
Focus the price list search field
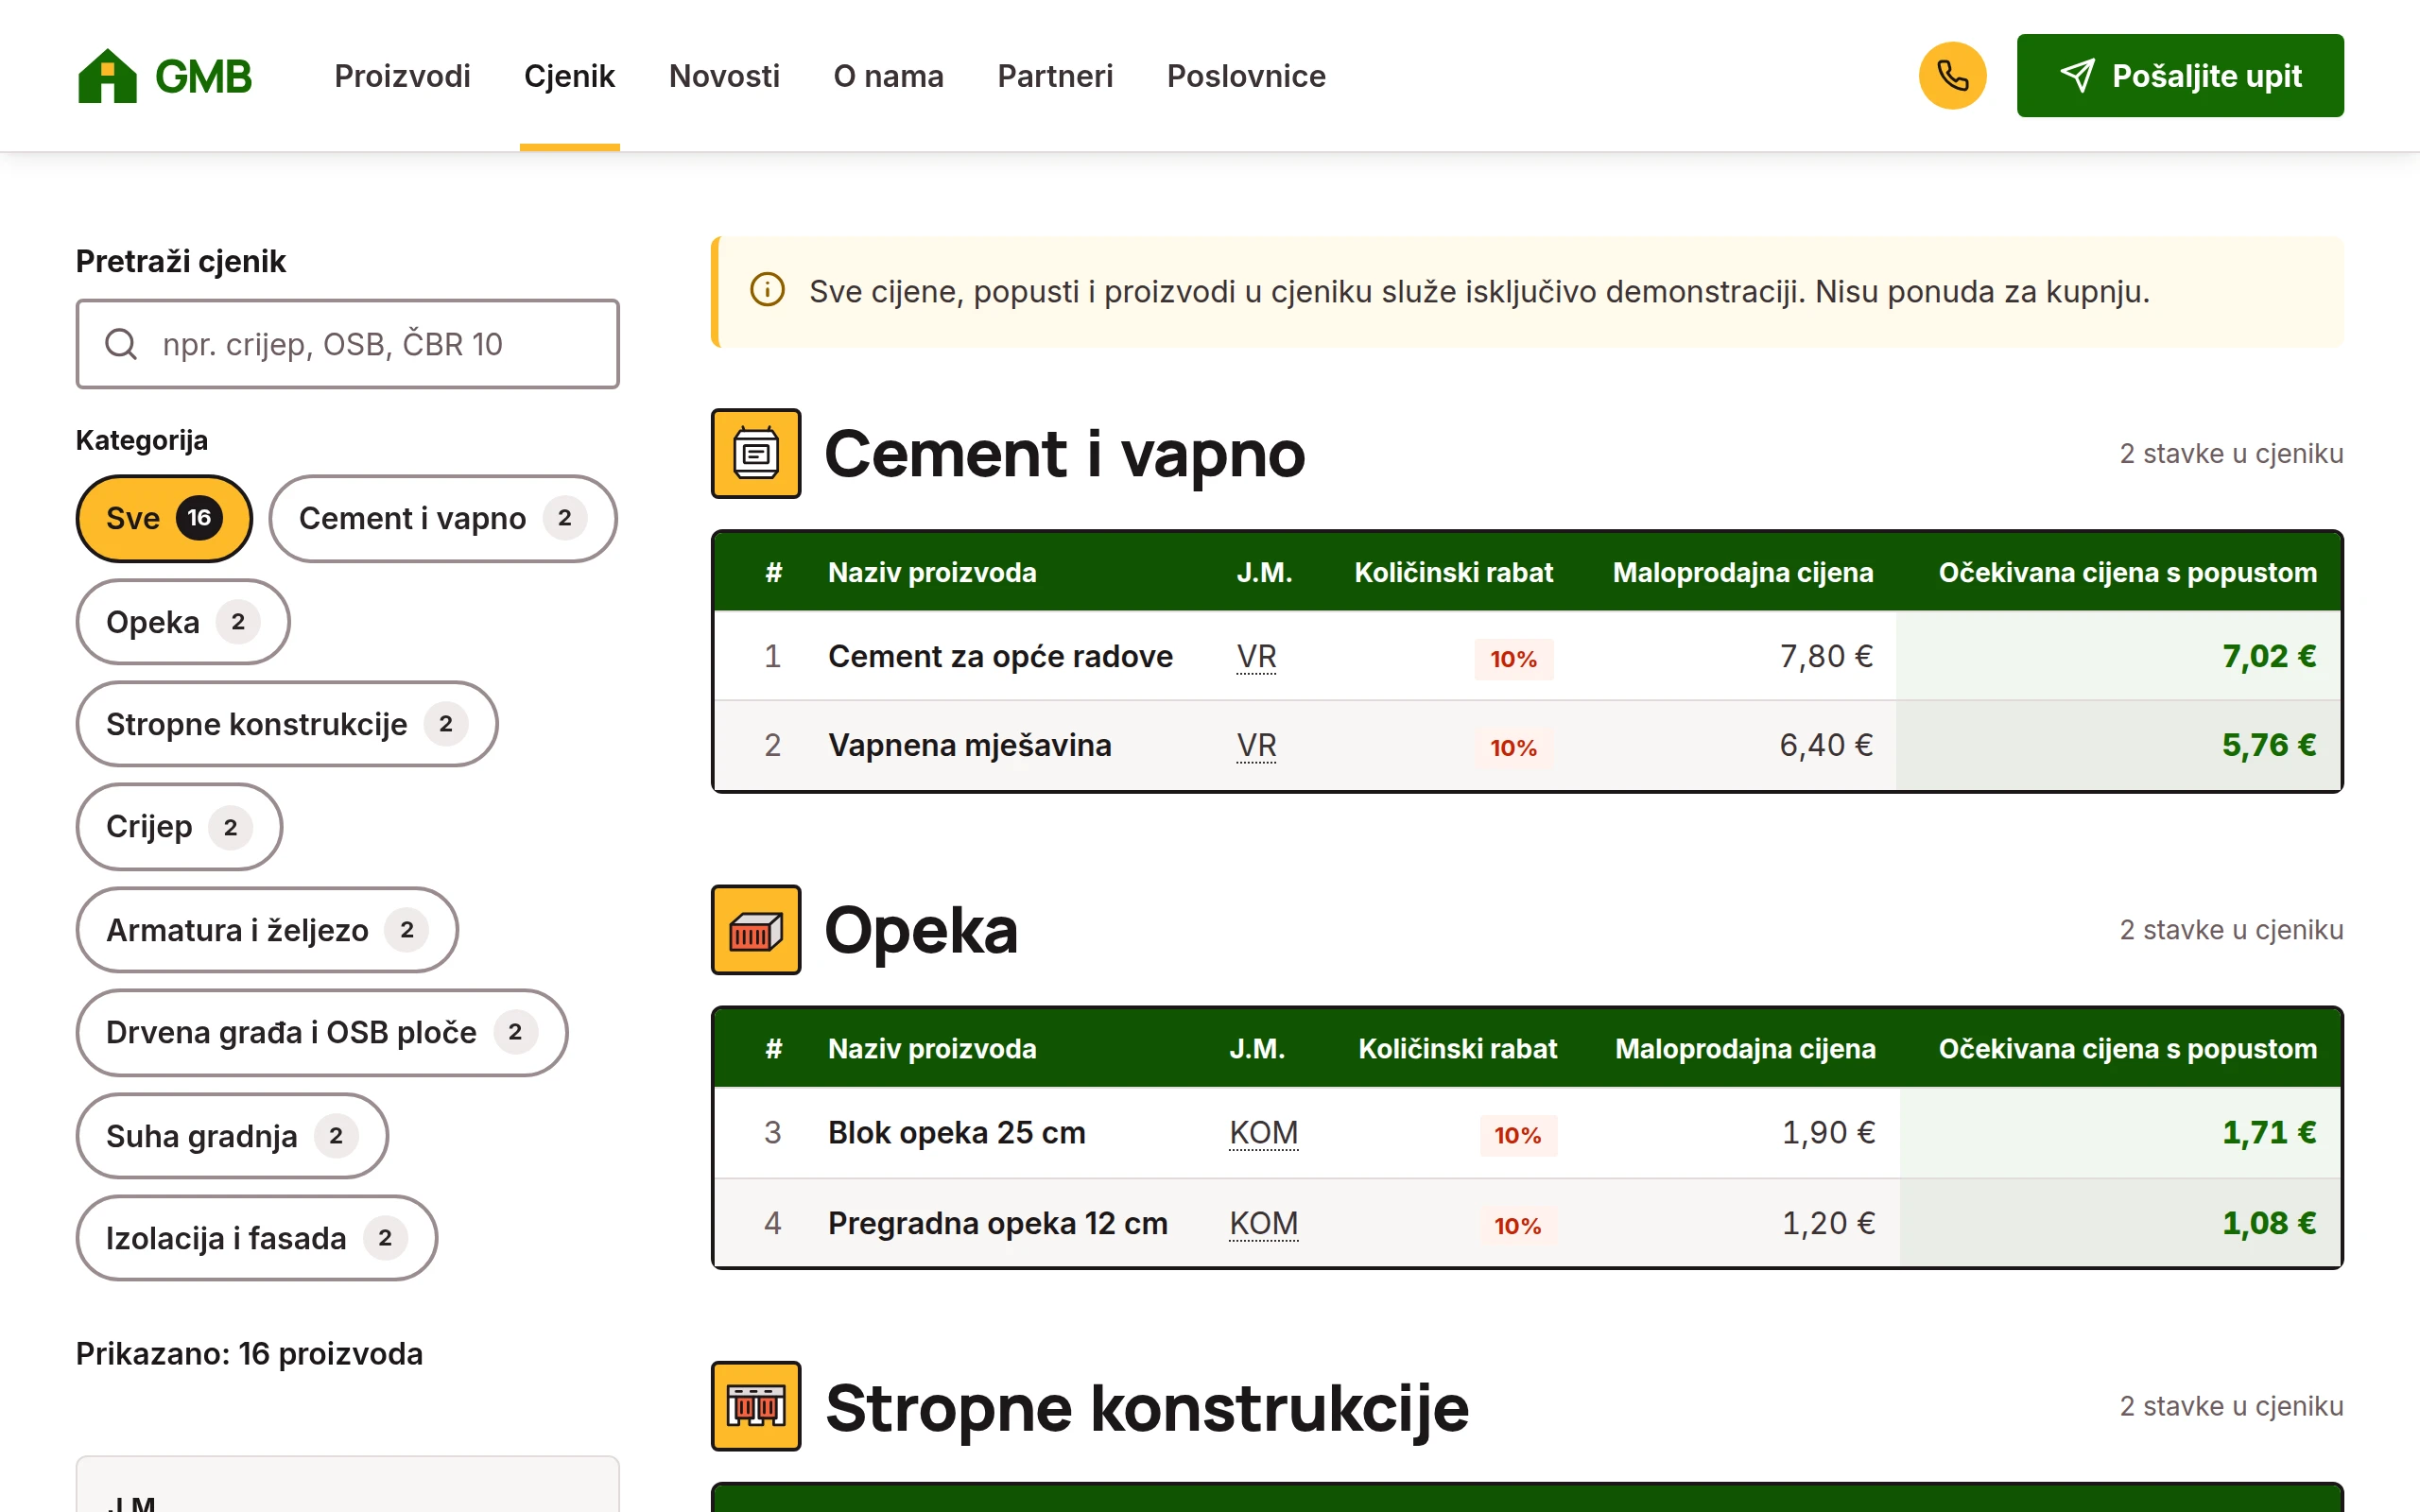(347, 344)
